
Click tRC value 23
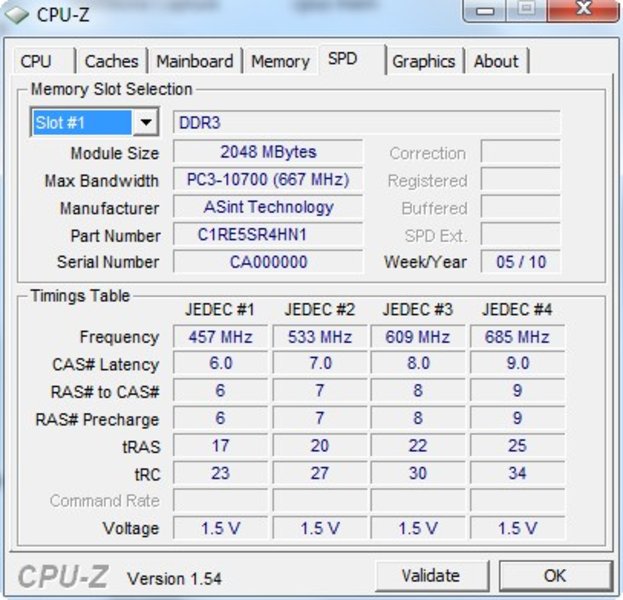click(x=221, y=473)
